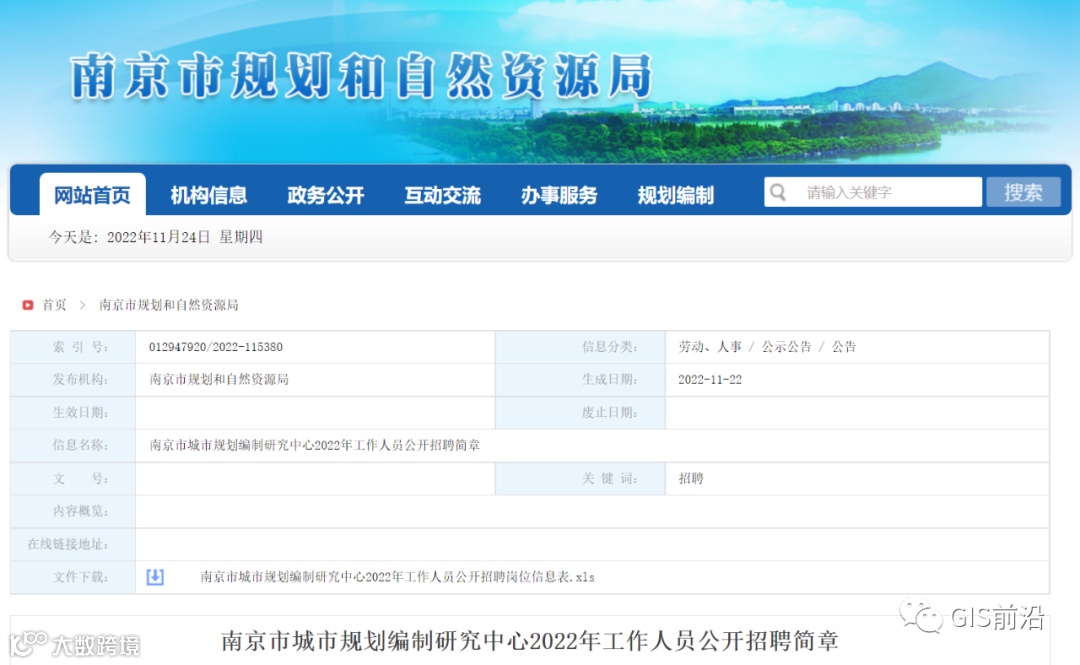Open the 政务公开 menu

click(x=325, y=196)
